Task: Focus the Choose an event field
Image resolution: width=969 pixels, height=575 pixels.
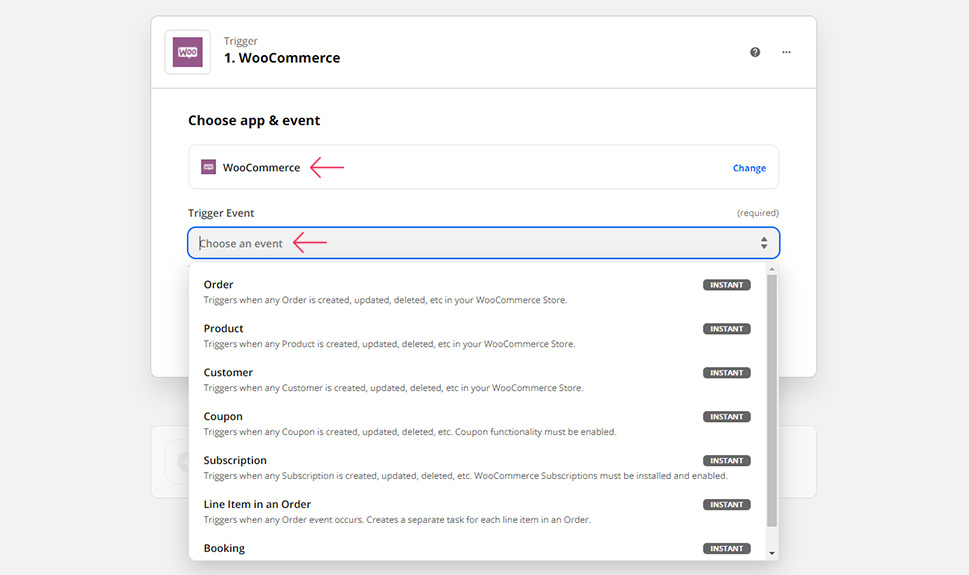Action: point(483,243)
